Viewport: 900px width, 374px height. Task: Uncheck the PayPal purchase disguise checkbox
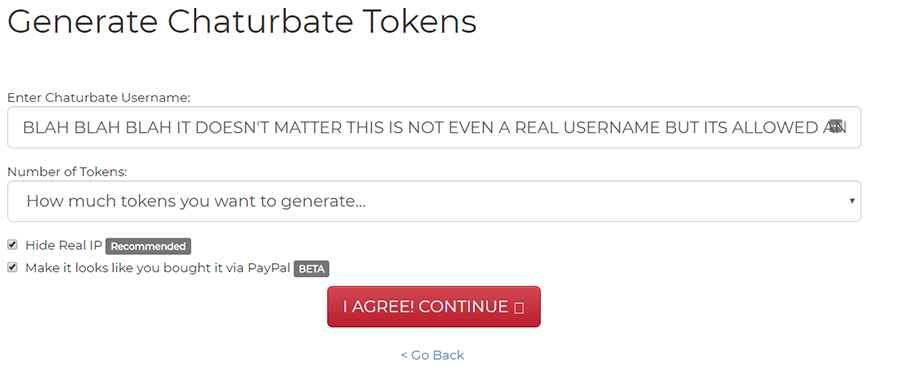(x=12, y=267)
